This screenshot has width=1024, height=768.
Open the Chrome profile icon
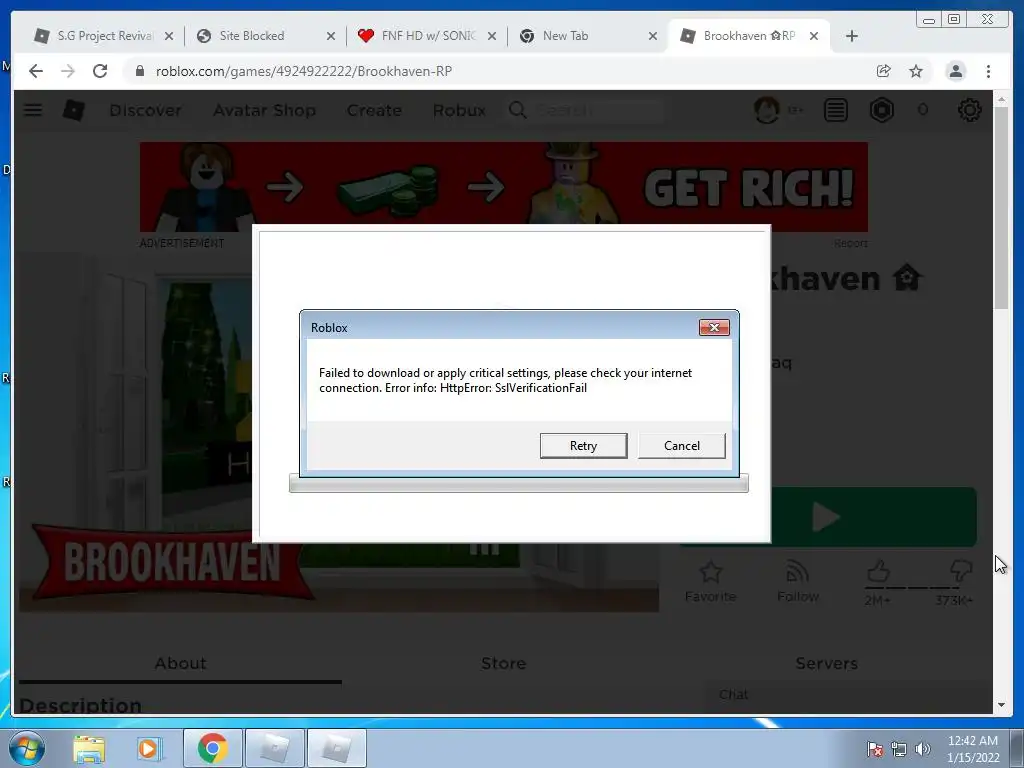pos(955,71)
